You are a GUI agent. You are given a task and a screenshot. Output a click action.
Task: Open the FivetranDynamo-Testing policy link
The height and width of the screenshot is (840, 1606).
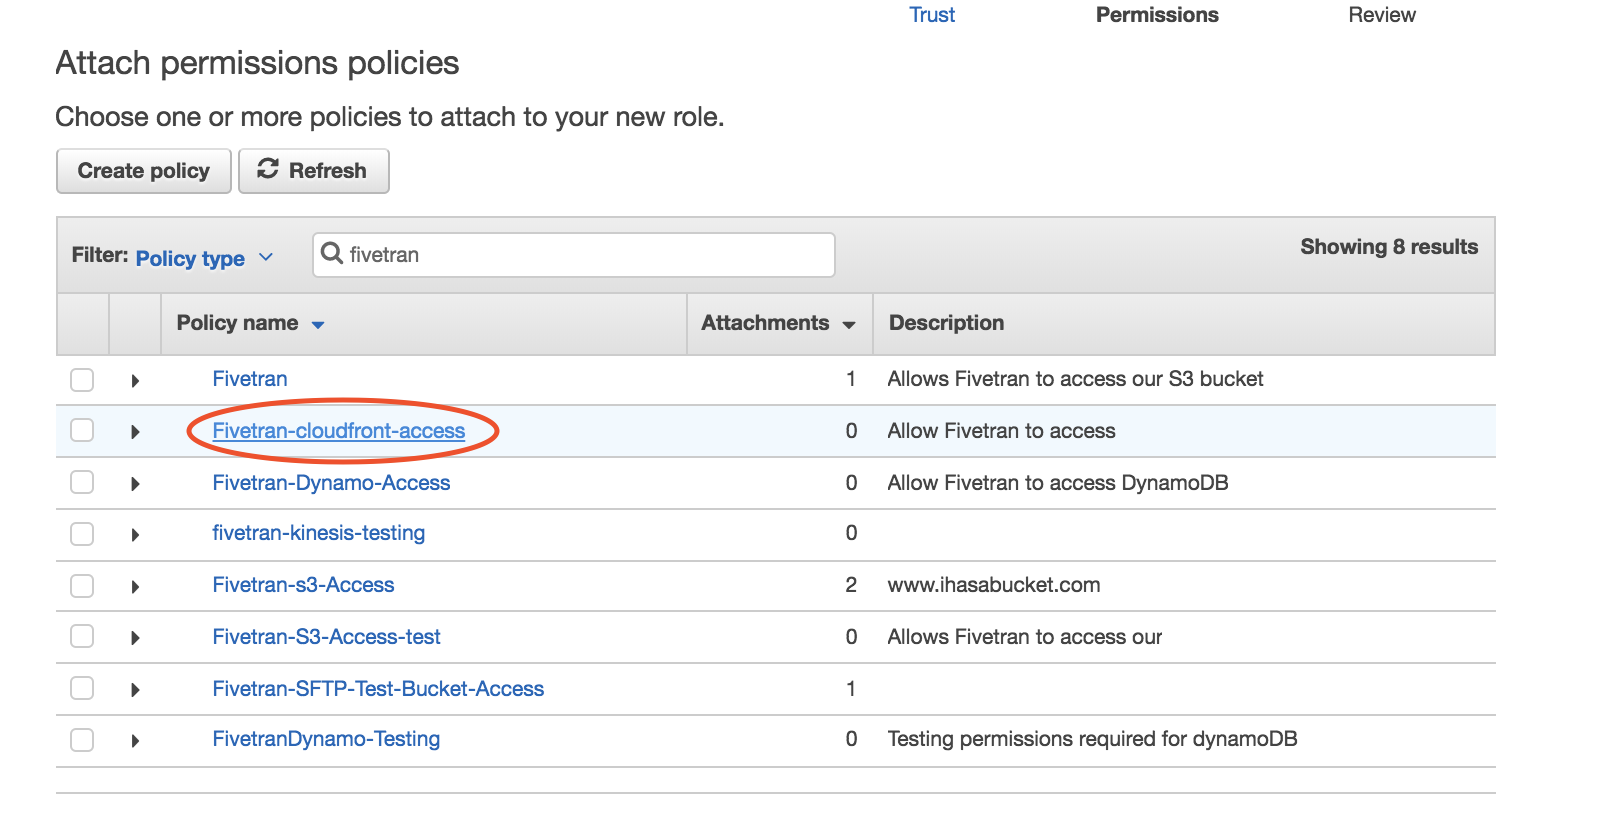tap(326, 739)
